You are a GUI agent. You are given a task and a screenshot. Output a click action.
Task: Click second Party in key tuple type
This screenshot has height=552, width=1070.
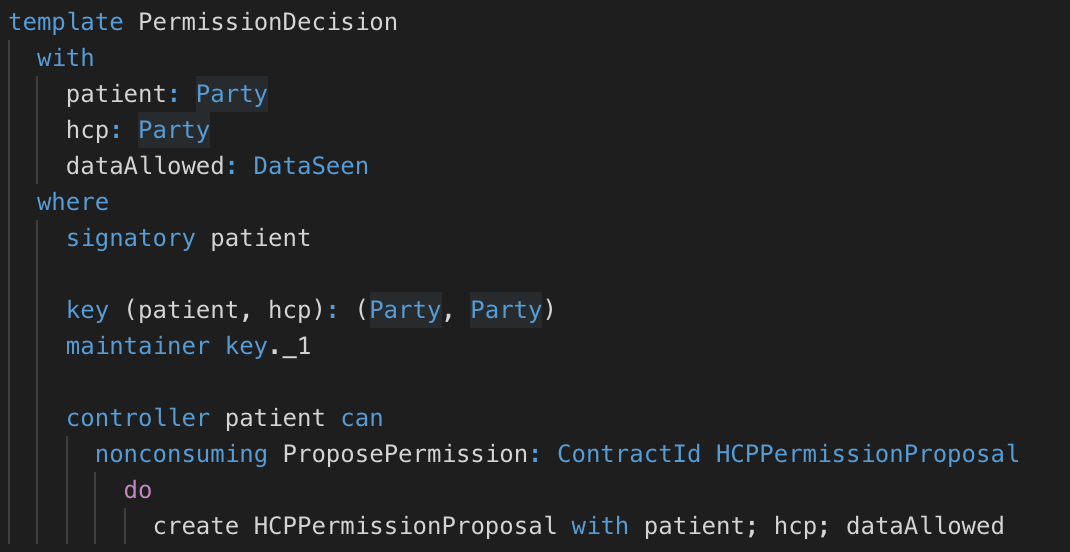(506, 310)
